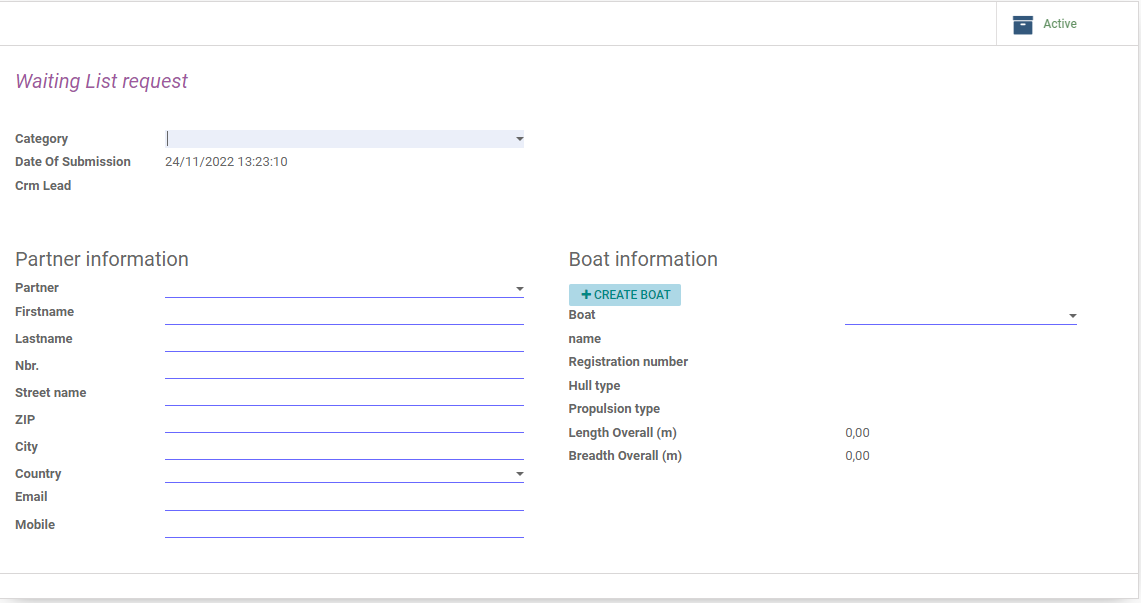Focus the Firstname input field
This screenshot has height=603, width=1141.
(344, 315)
